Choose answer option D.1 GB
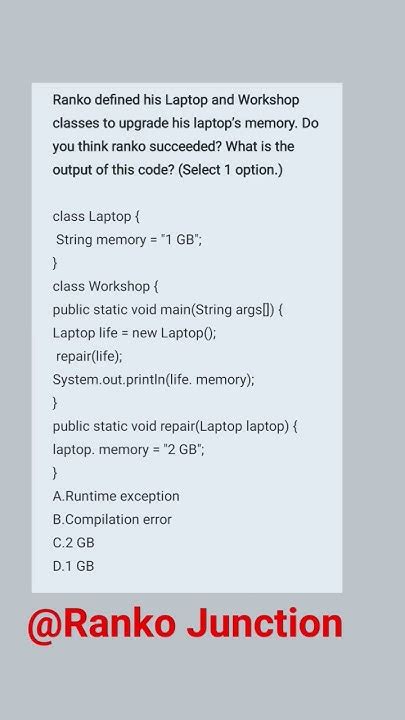 pyautogui.click(x=73, y=566)
